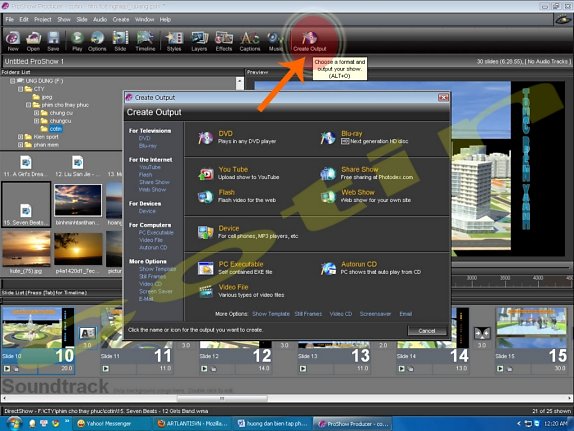This screenshot has height=431, width=574.
Task: Collapse 'phim cho thay phuc' folder node
Action: pos(28,105)
